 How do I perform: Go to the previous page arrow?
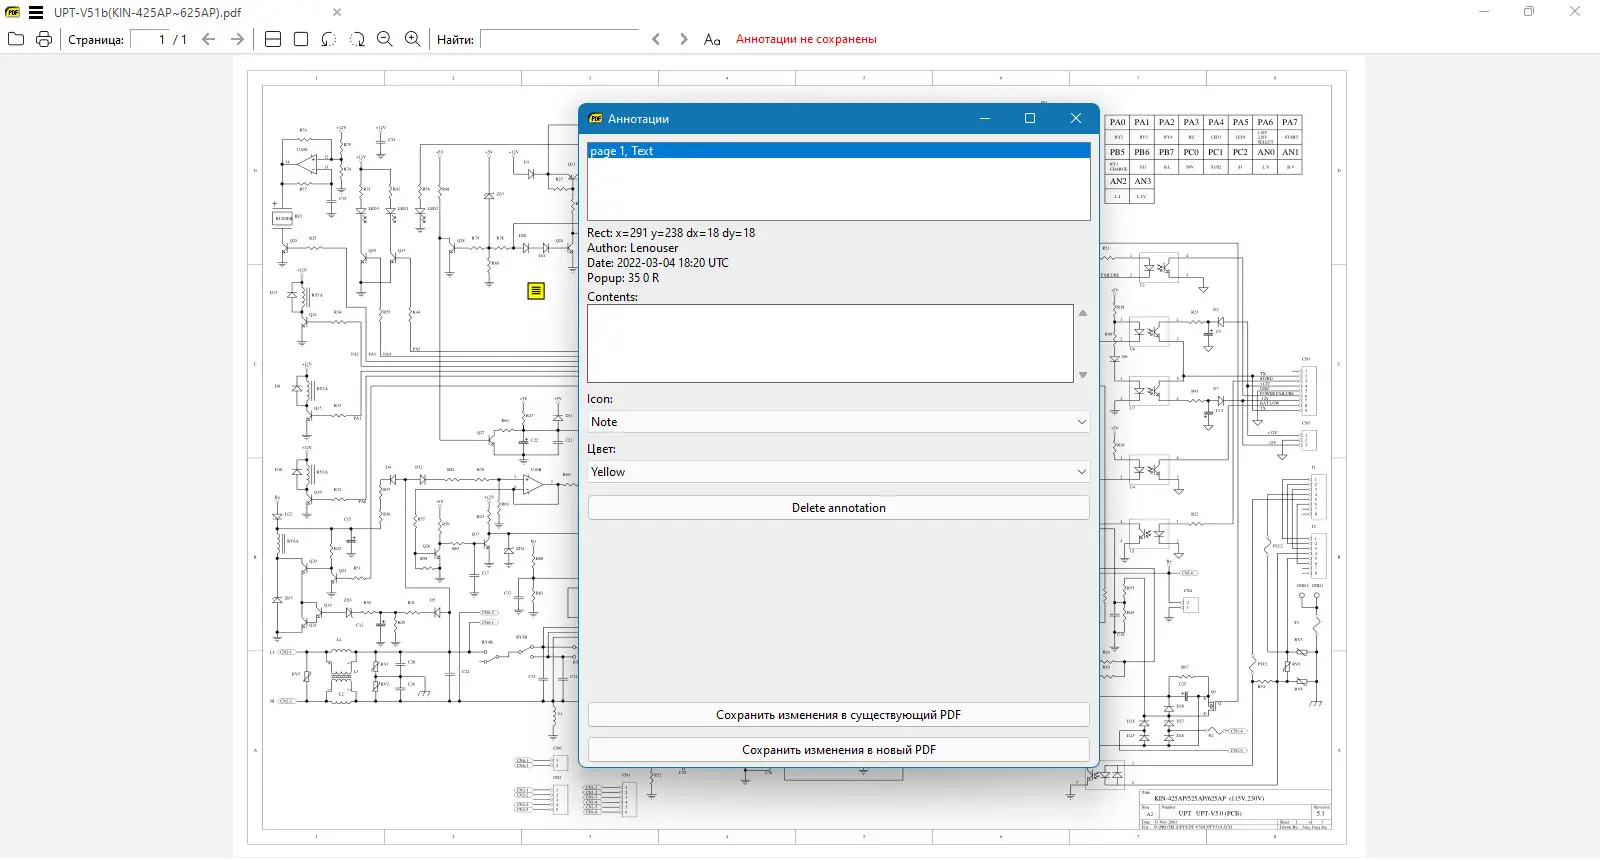coord(209,39)
